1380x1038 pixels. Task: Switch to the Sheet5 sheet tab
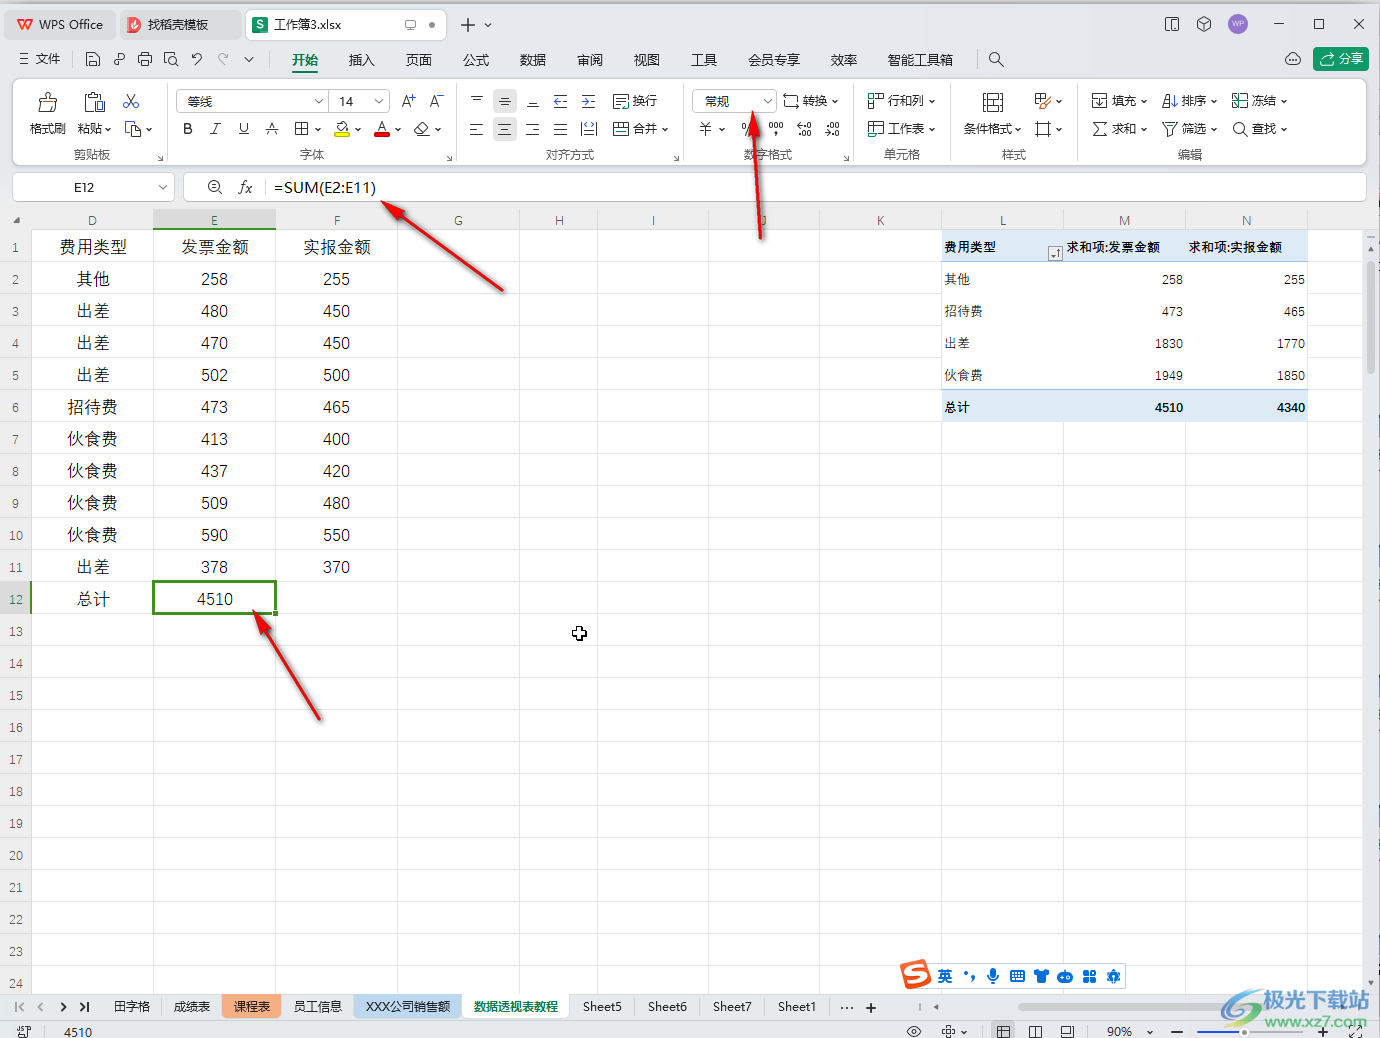pyautogui.click(x=602, y=1006)
